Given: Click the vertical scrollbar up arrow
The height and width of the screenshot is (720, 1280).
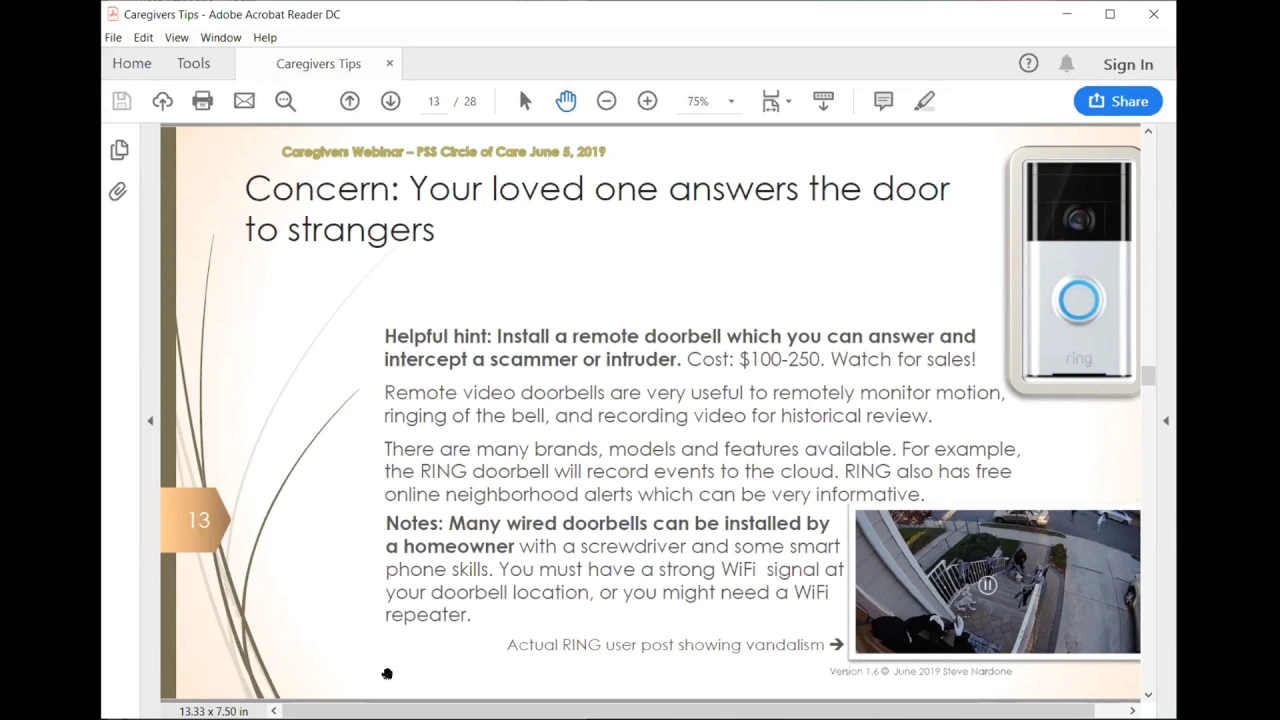Looking at the screenshot, I should 1148,131.
